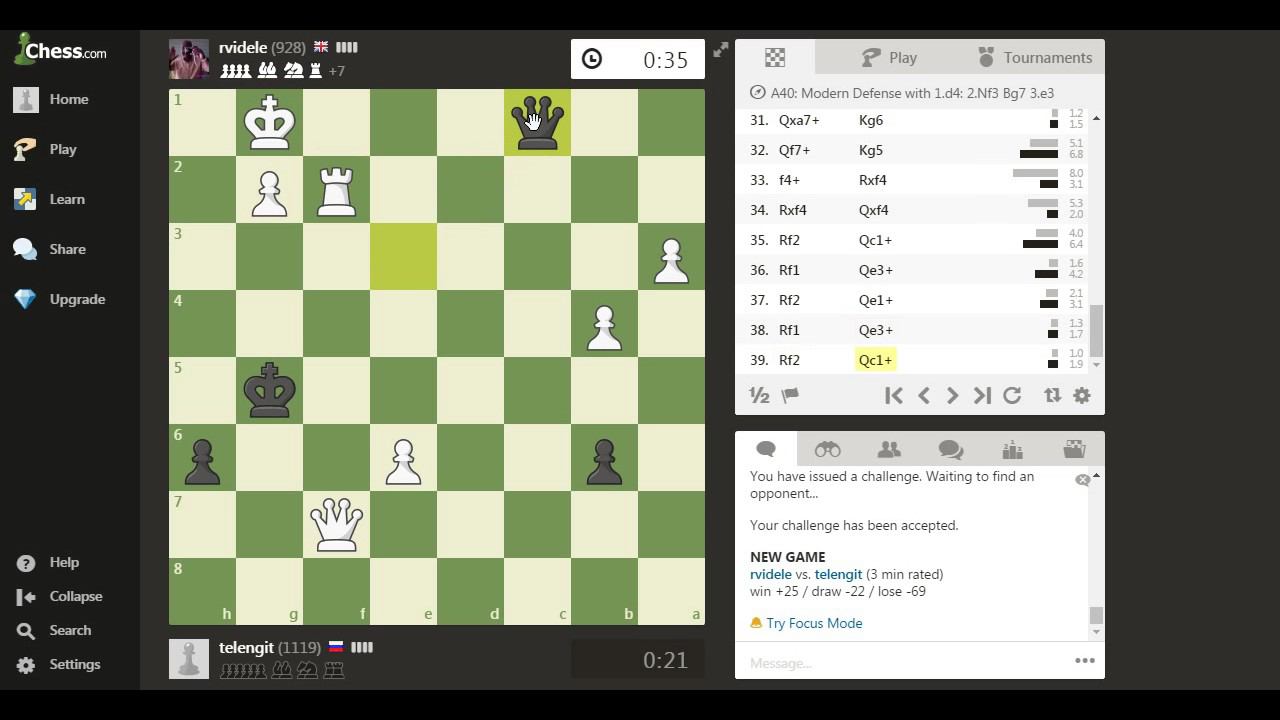Select move 39 Qc1+ in move list
Image resolution: width=1280 pixels, height=720 pixels.
[x=875, y=360]
